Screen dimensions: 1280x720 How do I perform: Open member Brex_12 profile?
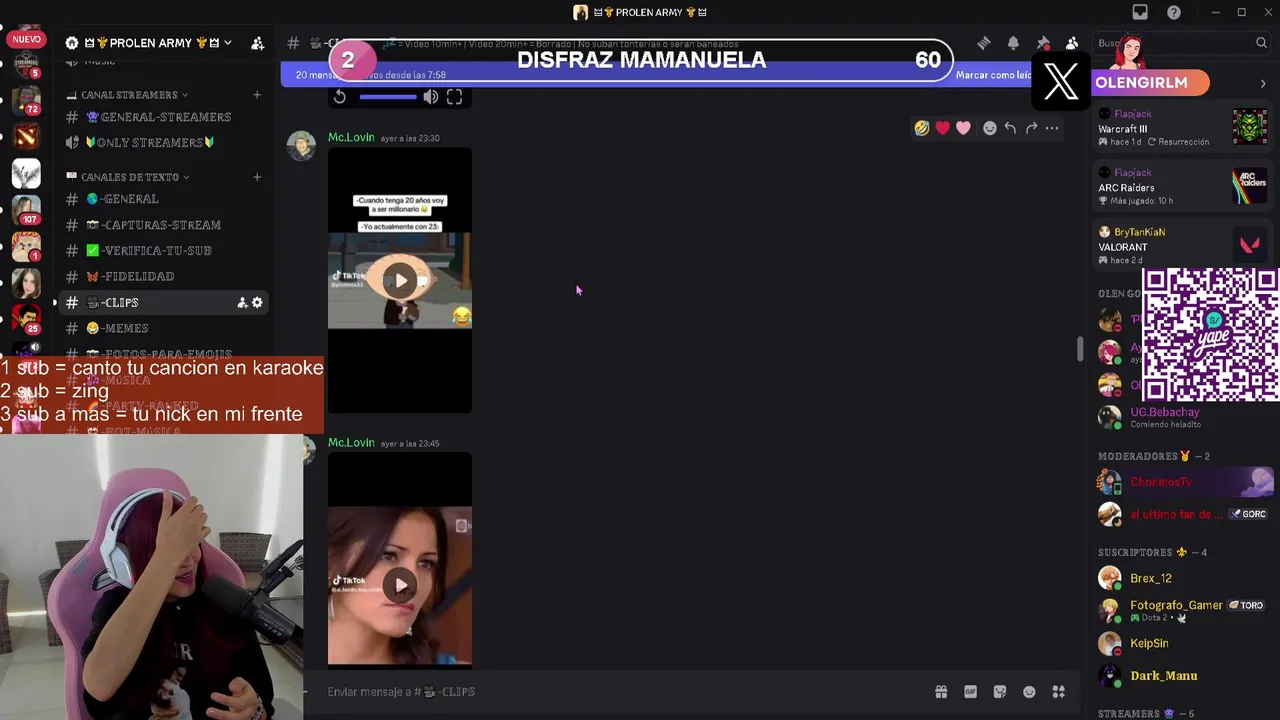(1183, 578)
